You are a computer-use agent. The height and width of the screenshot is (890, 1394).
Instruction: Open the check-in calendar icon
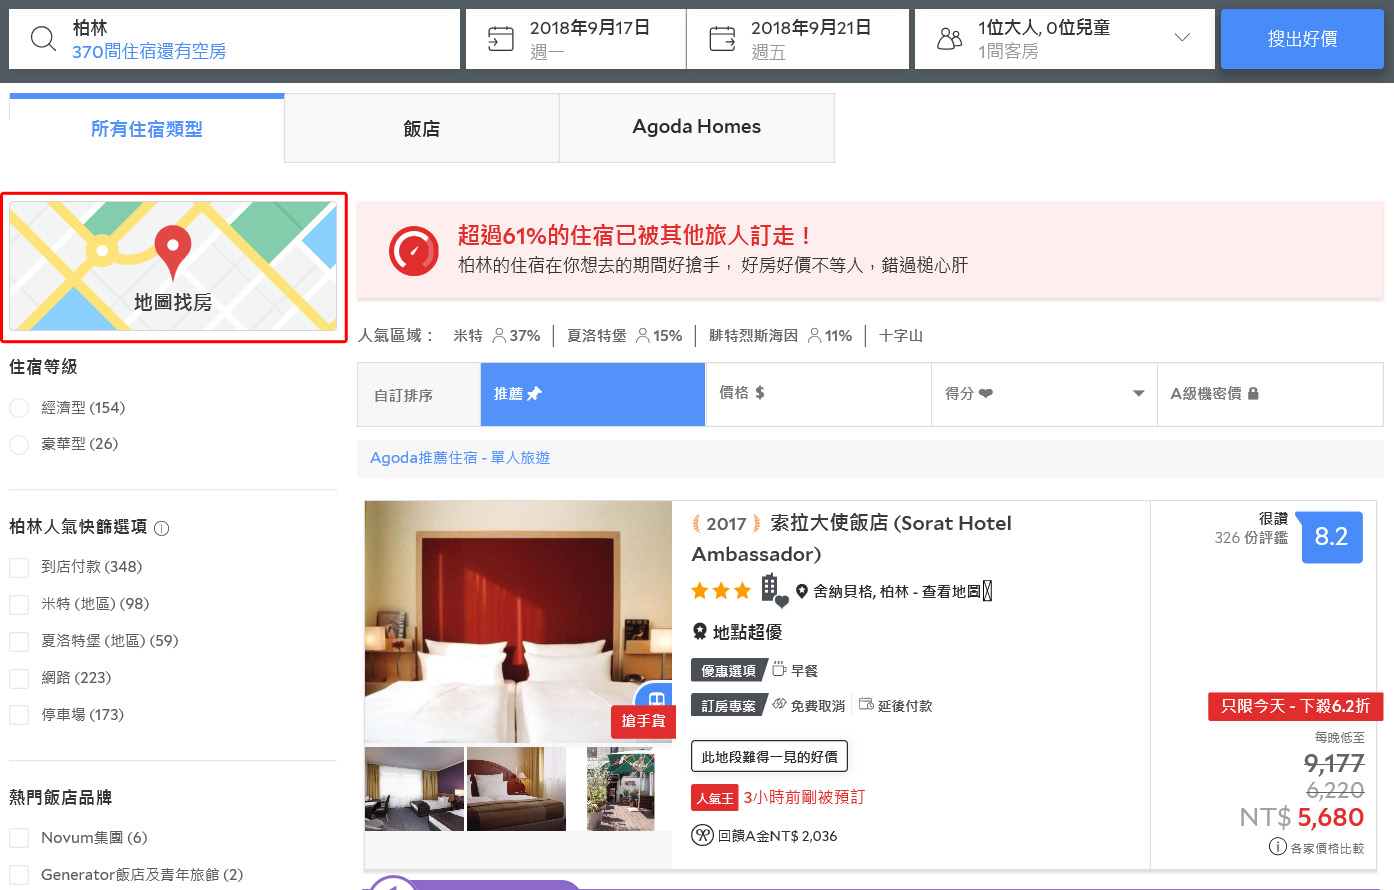(500, 39)
